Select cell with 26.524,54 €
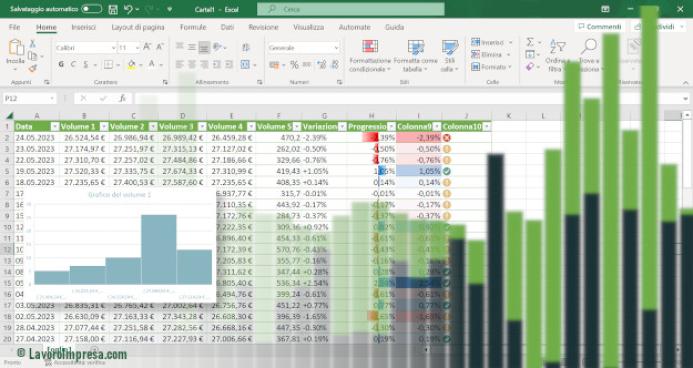This screenshot has width=693, height=368. pyautogui.click(x=84, y=138)
